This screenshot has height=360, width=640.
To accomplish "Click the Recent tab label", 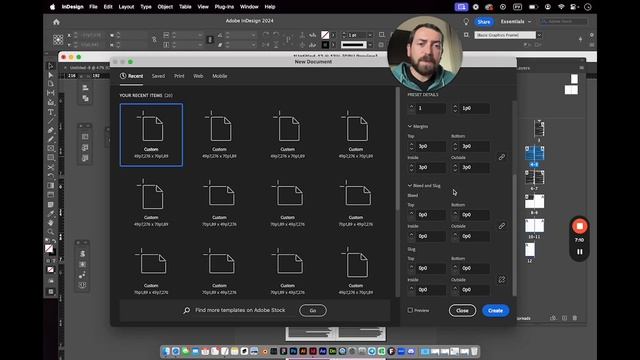I will pos(136,76).
